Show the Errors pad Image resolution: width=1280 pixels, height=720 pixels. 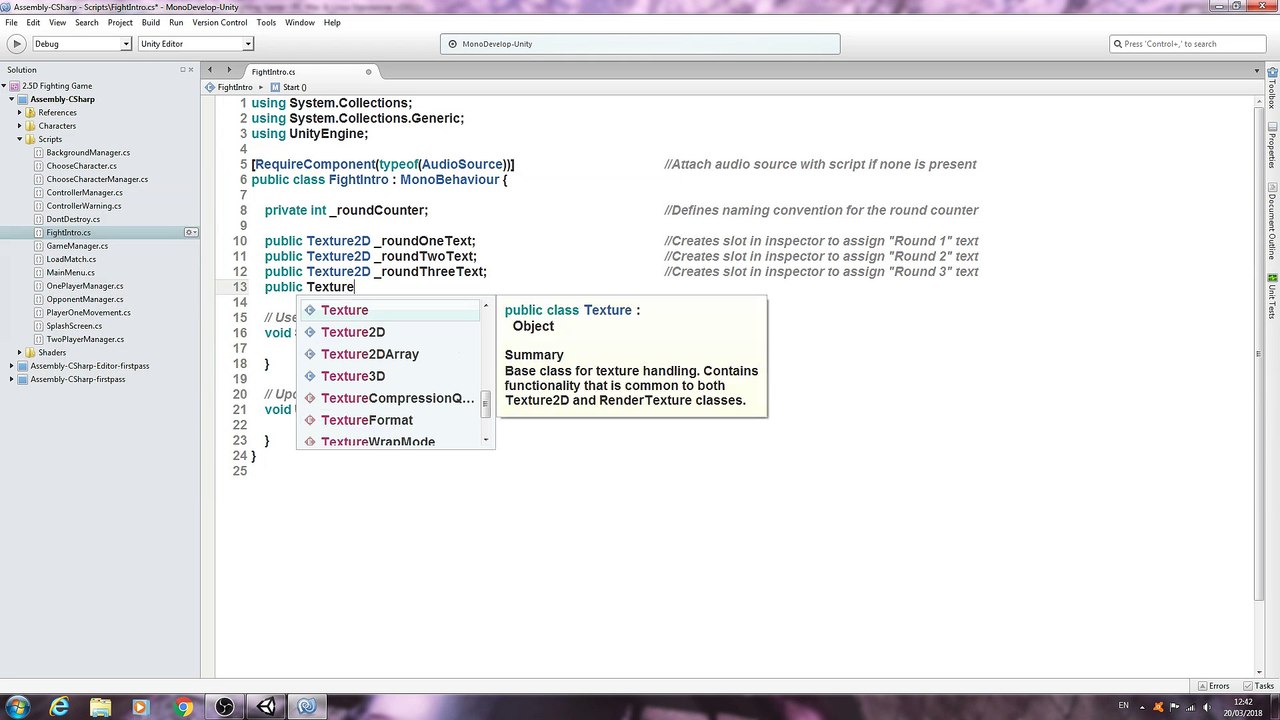point(1213,686)
